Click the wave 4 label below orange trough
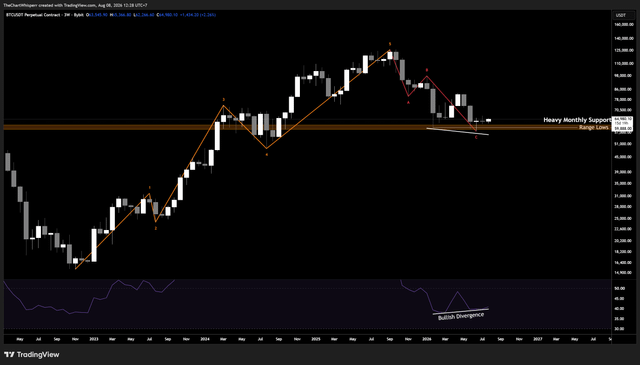Screen dimensions: 640x365 (267, 155)
